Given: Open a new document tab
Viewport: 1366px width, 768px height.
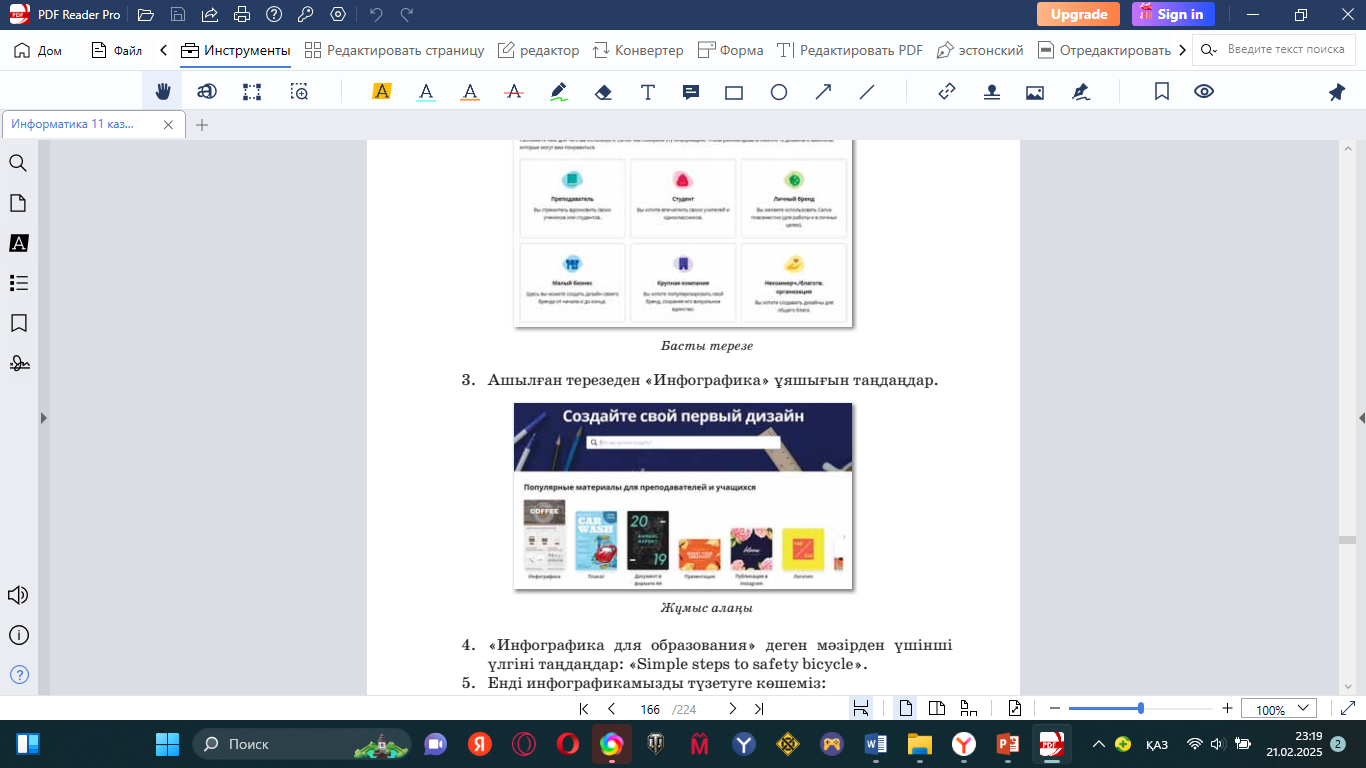Looking at the screenshot, I should pyautogui.click(x=202, y=125).
